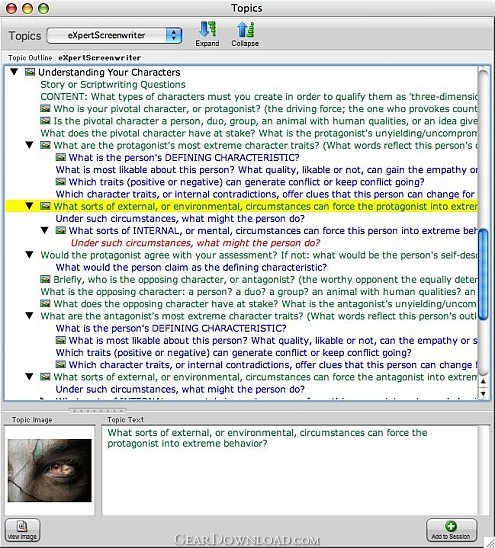Click image icon beside first 'Which traits (positive or negative)'
The height and width of the screenshot is (548, 495).
pyautogui.click(x=61, y=182)
